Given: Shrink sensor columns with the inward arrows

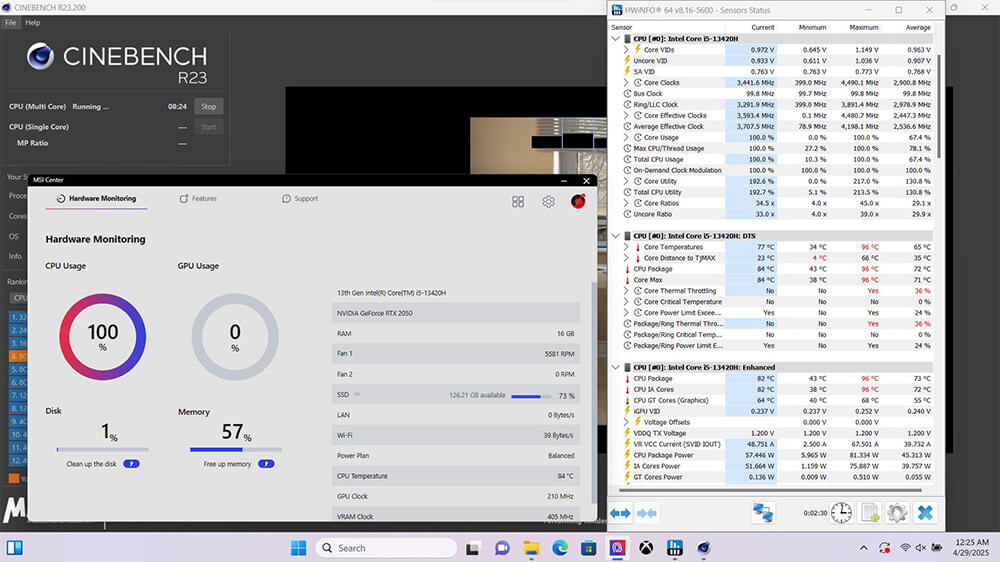Looking at the screenshot, I should pos(646,513).
